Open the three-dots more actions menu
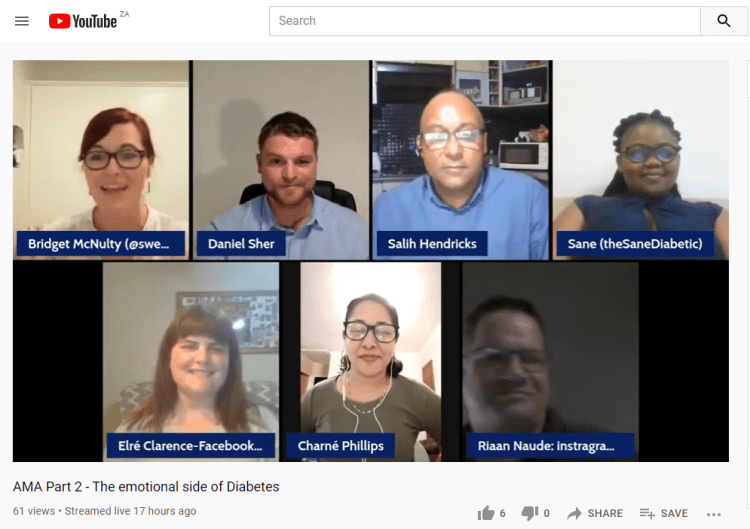Viewport: 750px width, 529px height. (x=714, y=514)
